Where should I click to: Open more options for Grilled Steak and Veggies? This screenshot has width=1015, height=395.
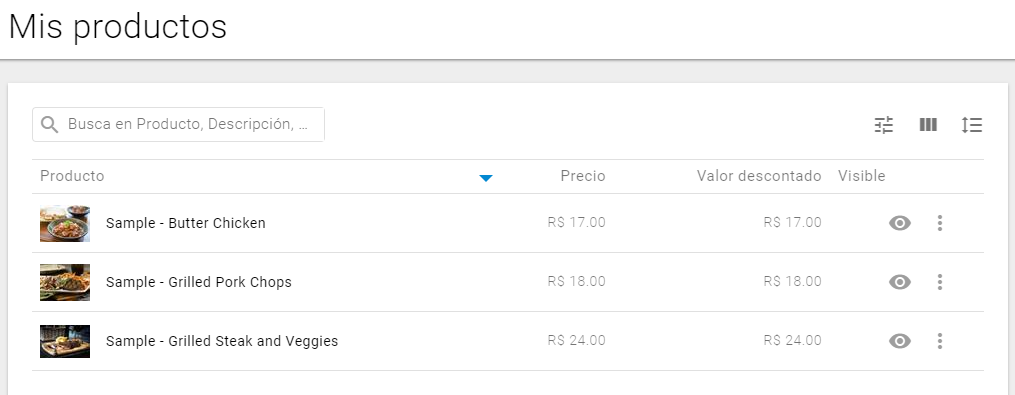click(940, 341)
